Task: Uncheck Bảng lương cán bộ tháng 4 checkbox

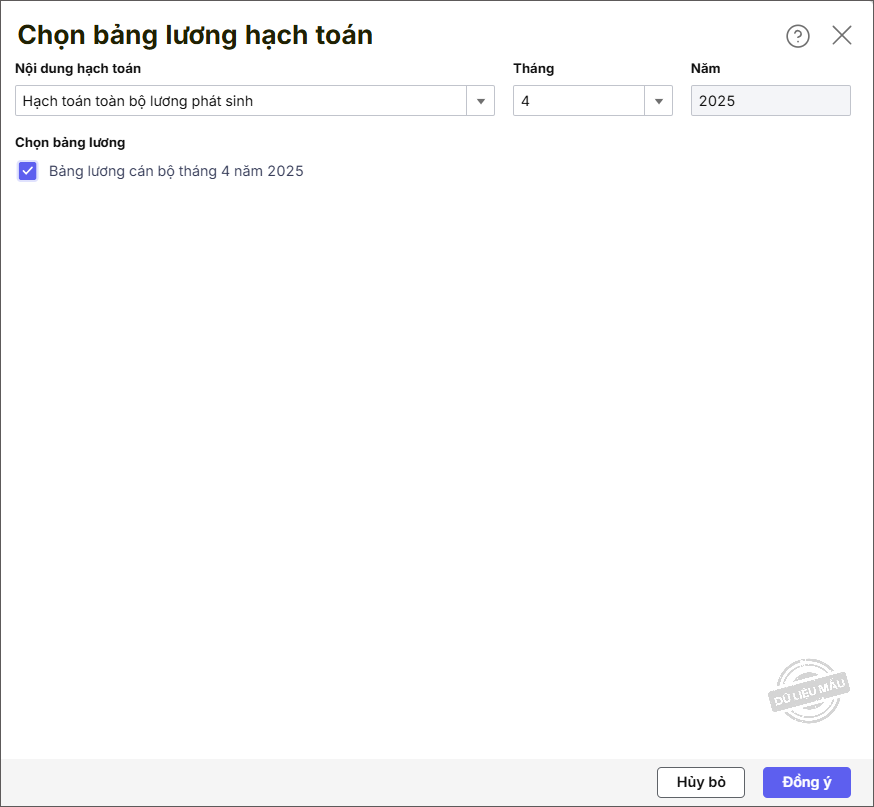Action: coord(28,171)
